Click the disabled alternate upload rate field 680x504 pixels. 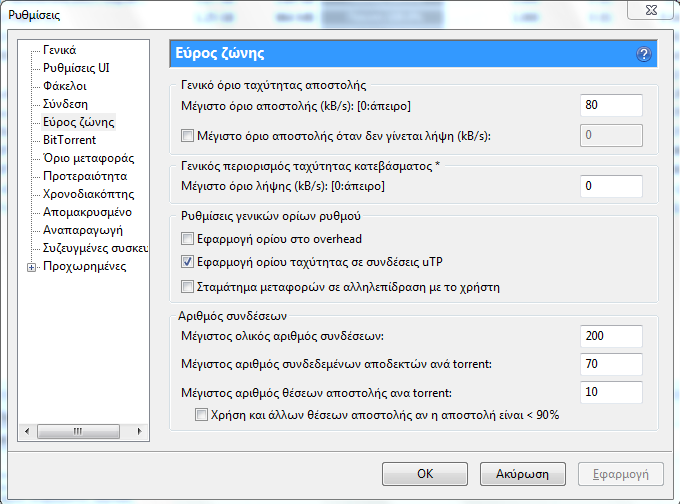611,135
